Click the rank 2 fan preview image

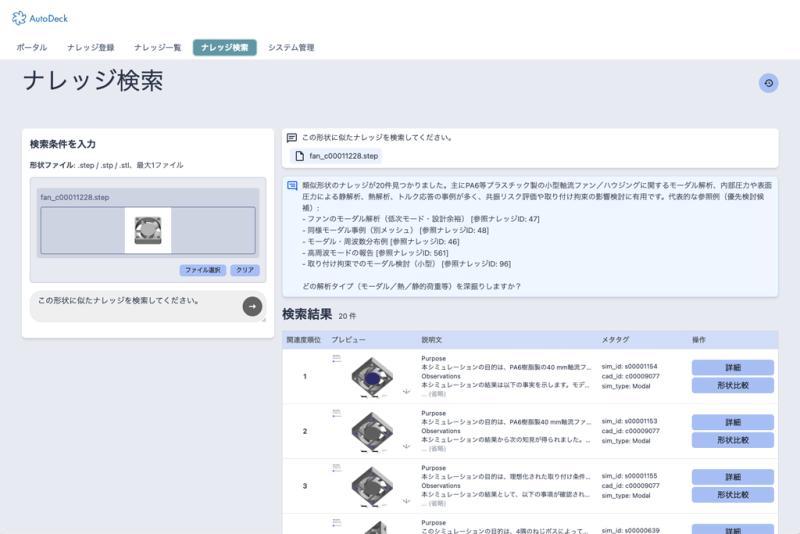[x=372, y=431]
